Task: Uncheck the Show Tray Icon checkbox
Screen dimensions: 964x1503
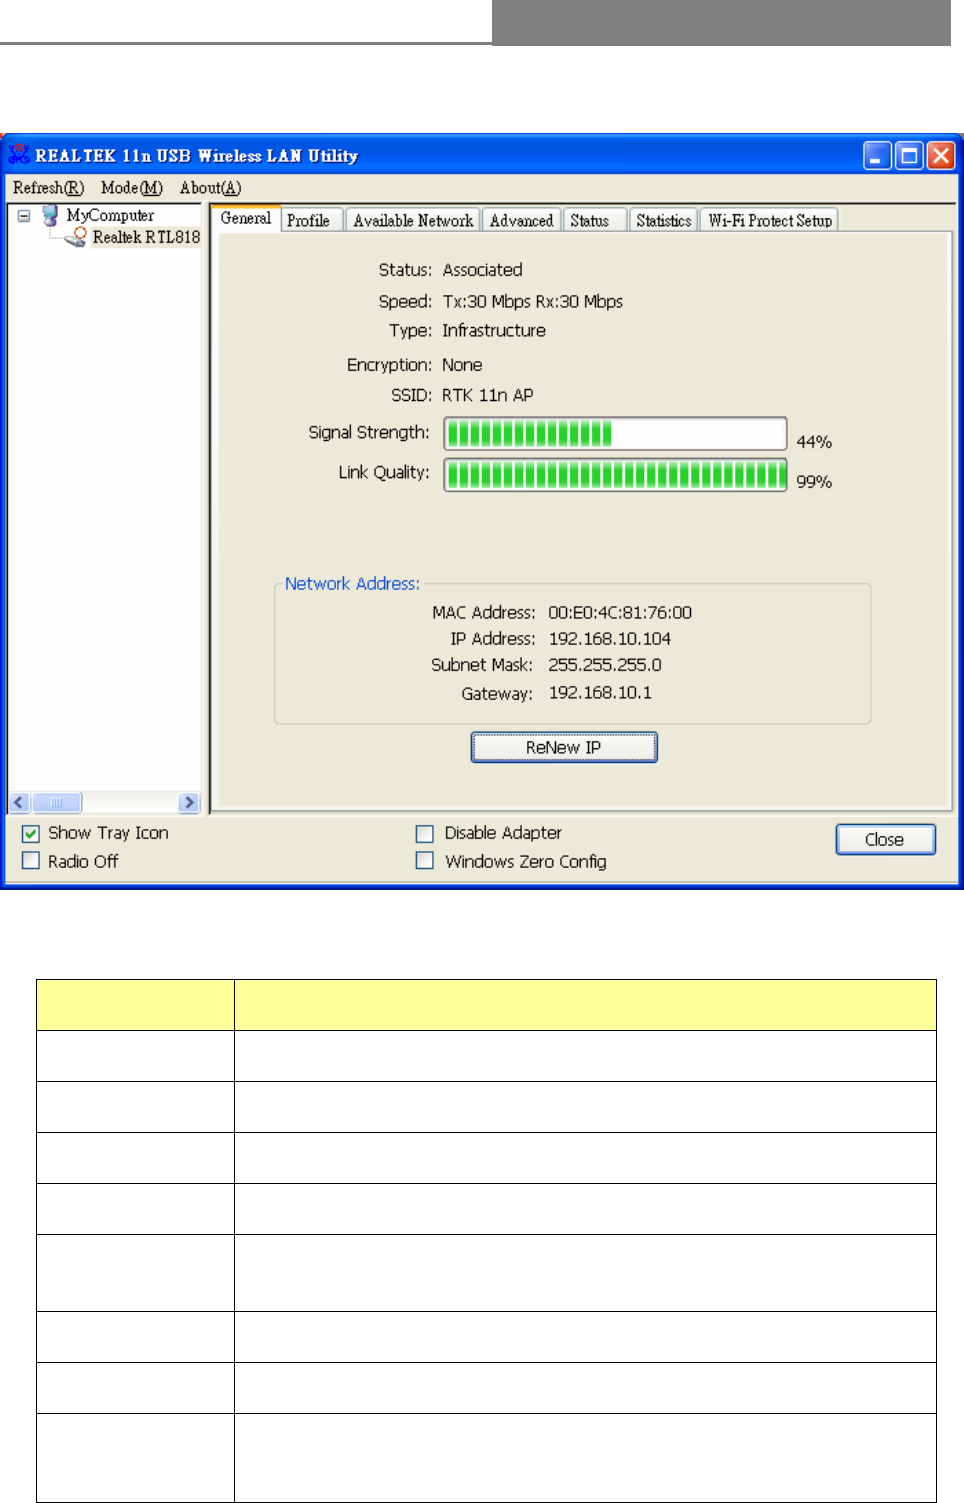Action: click(x=31, y=834)
